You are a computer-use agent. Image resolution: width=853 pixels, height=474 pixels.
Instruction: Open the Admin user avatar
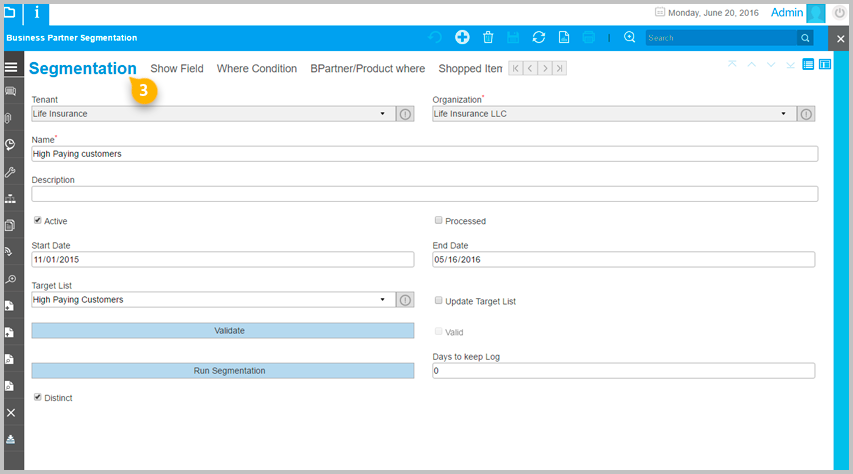pyautogui.click(x=815, y=13)
